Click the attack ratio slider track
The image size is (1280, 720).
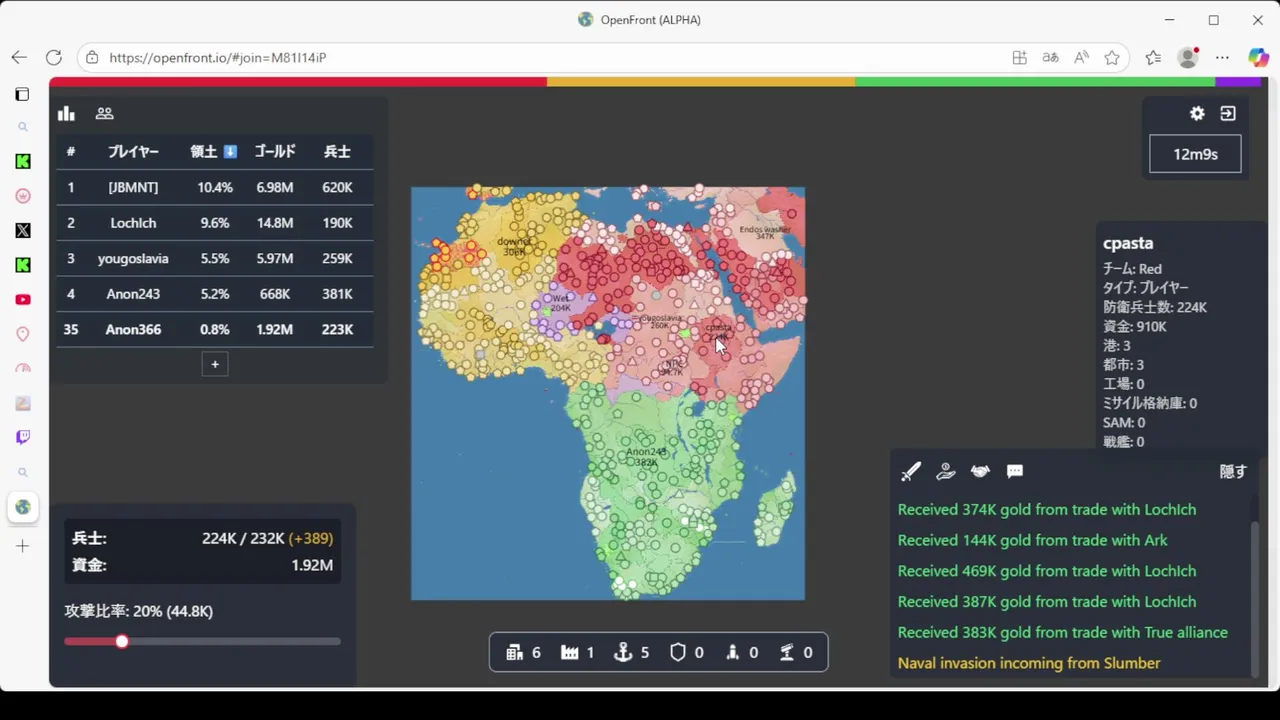pyautogui.click(x=203, y=641)
